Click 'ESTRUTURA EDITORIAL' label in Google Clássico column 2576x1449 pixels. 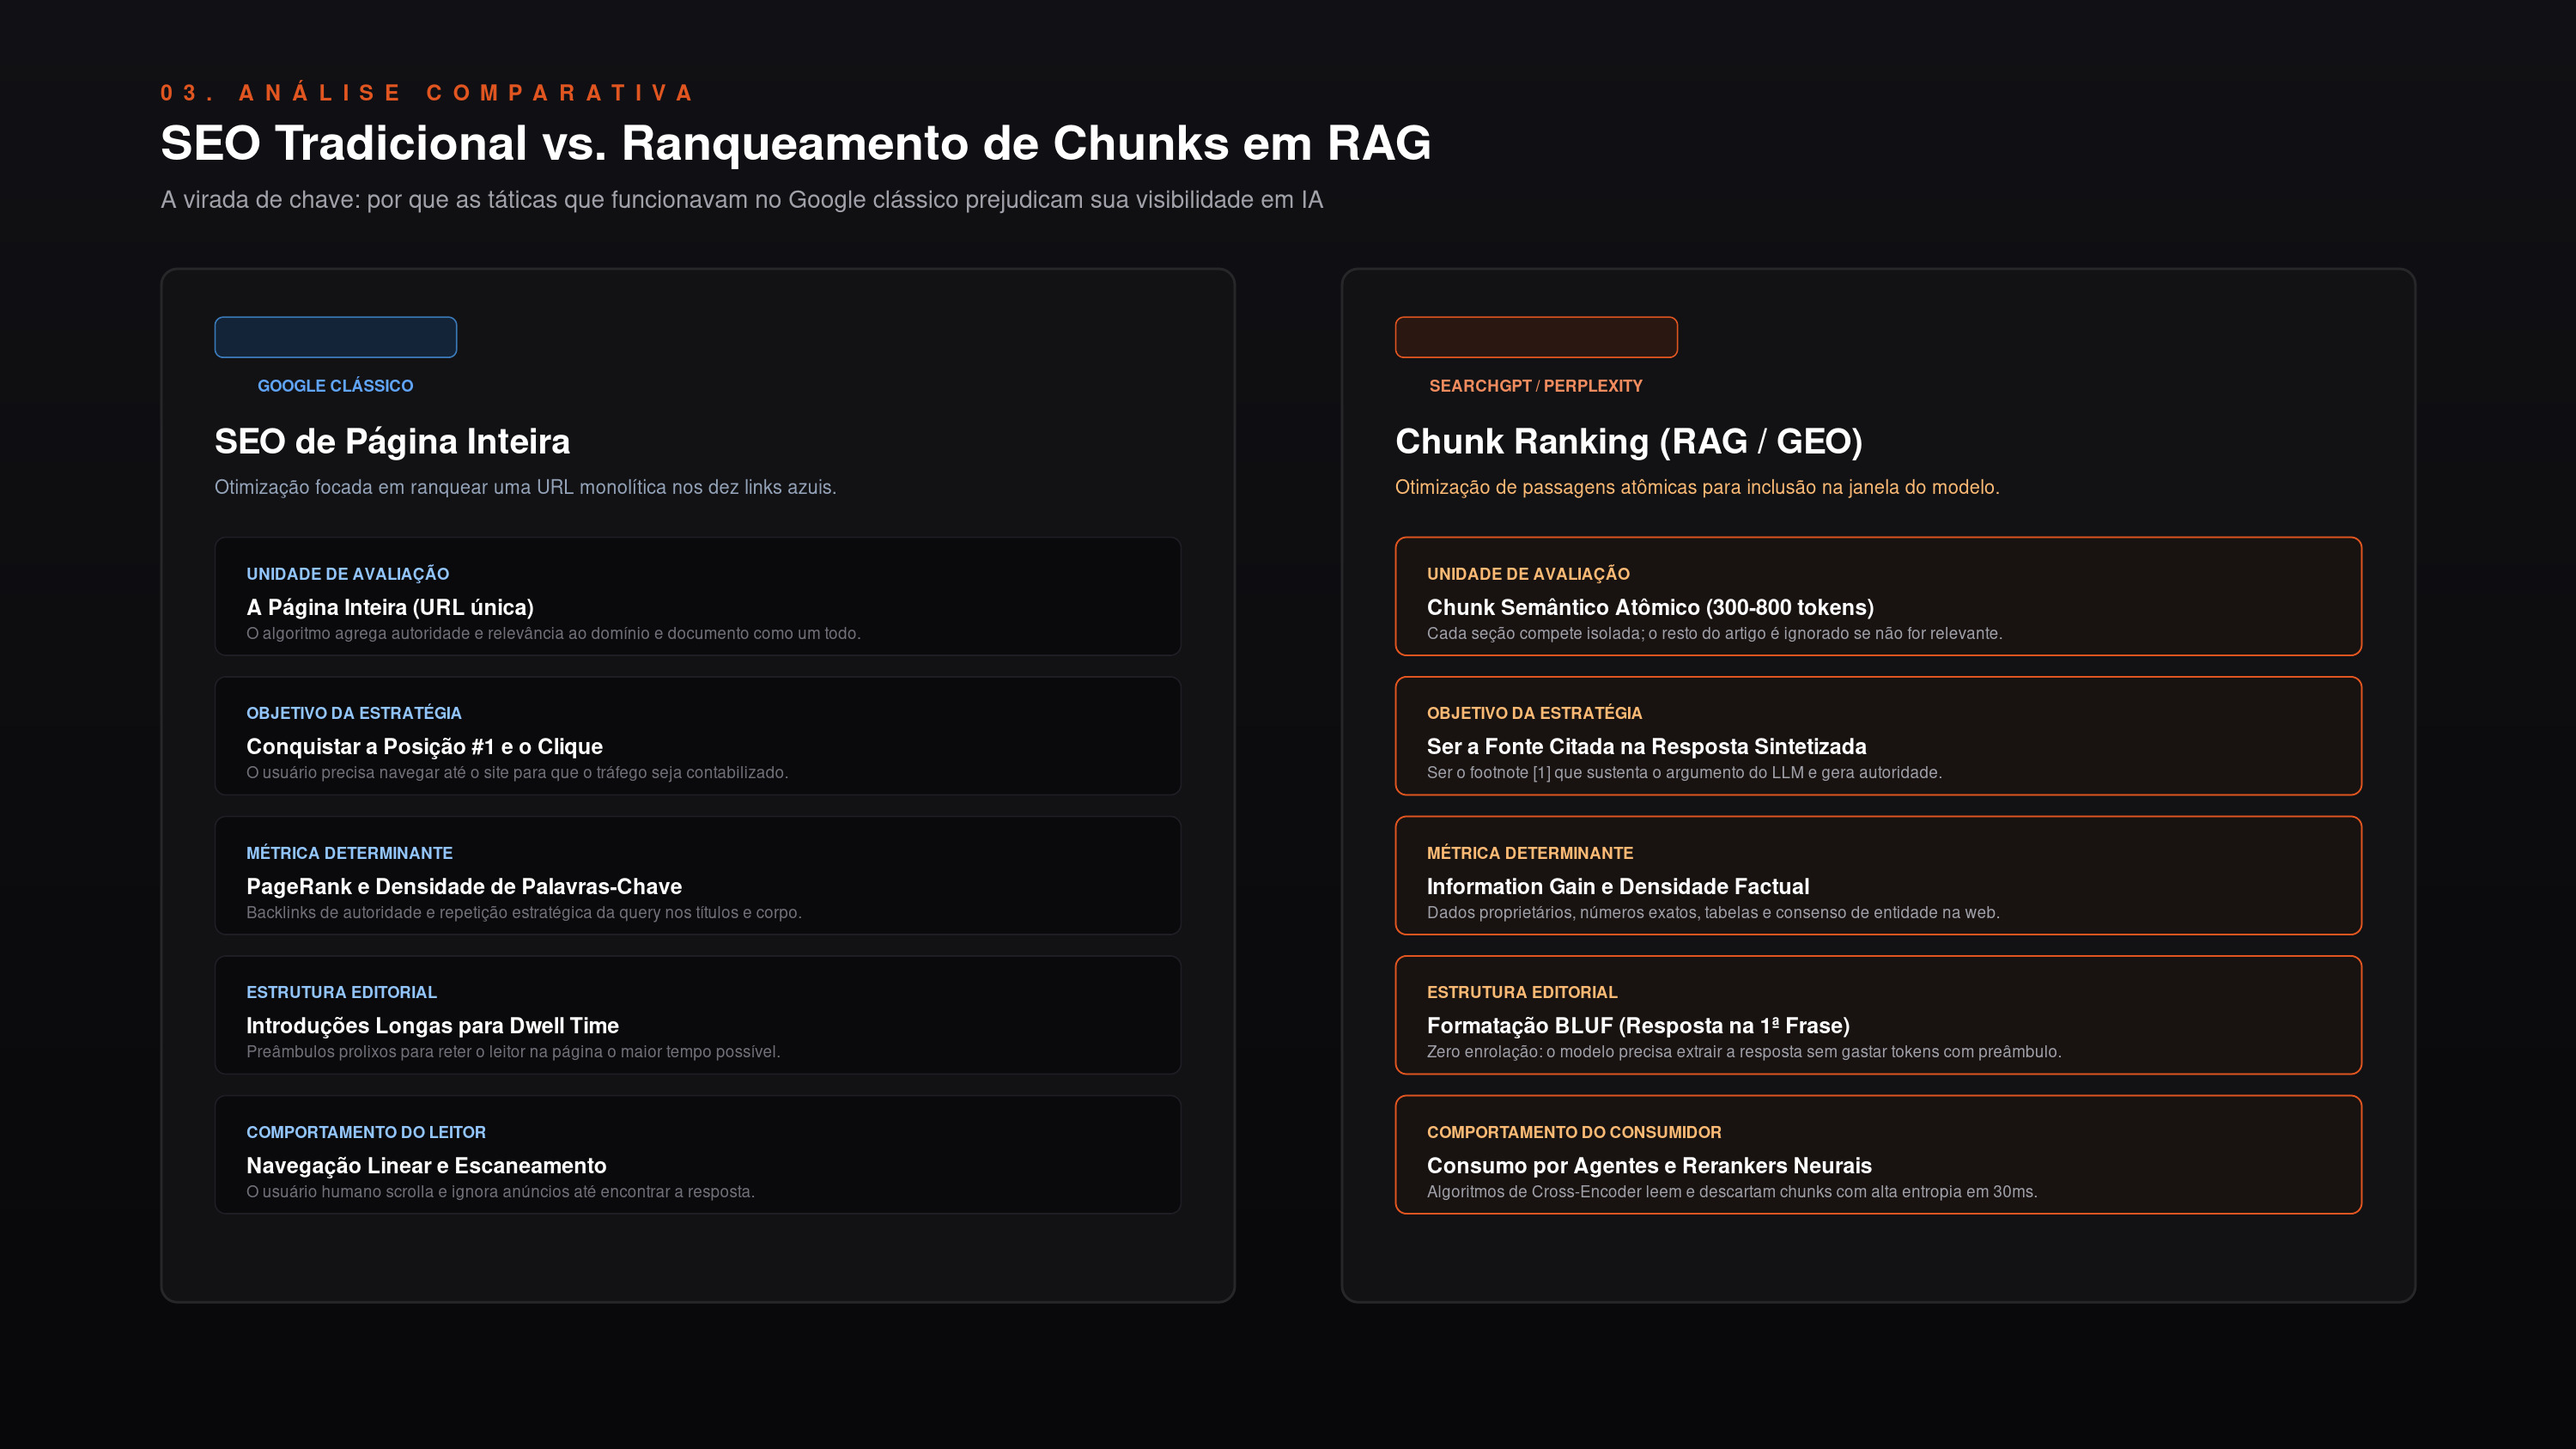coord(341,992)
